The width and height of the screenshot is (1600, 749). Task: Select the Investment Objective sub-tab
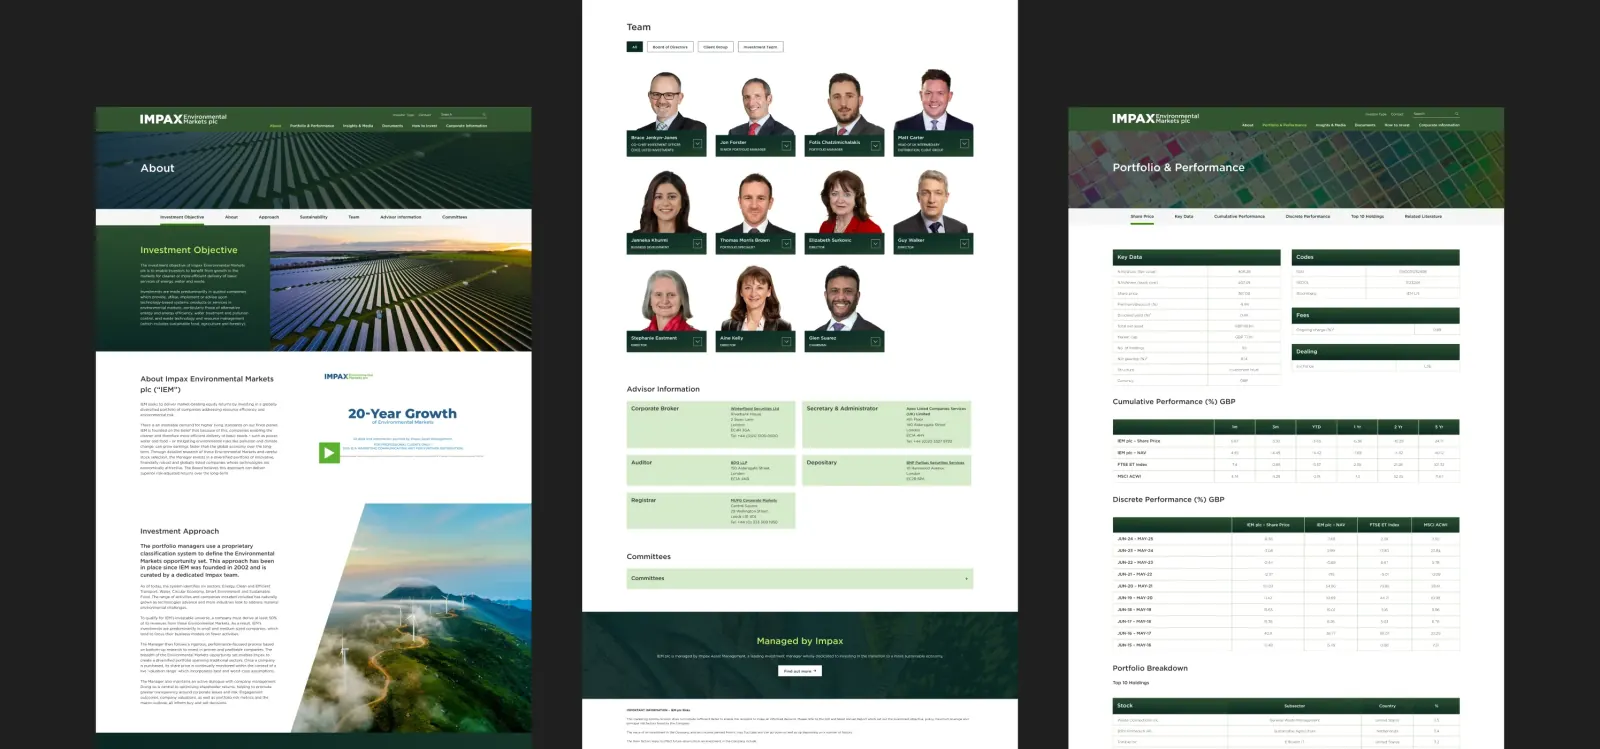(x=182, y=217)
